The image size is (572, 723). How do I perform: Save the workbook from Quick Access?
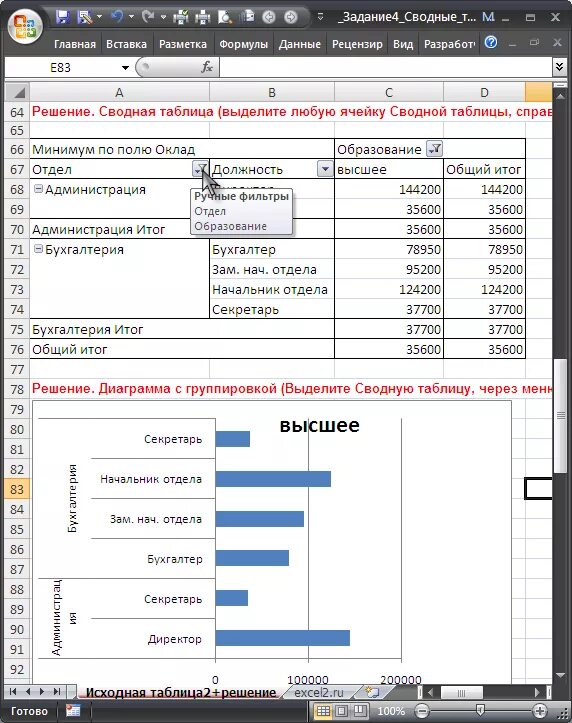pos(62,17)
